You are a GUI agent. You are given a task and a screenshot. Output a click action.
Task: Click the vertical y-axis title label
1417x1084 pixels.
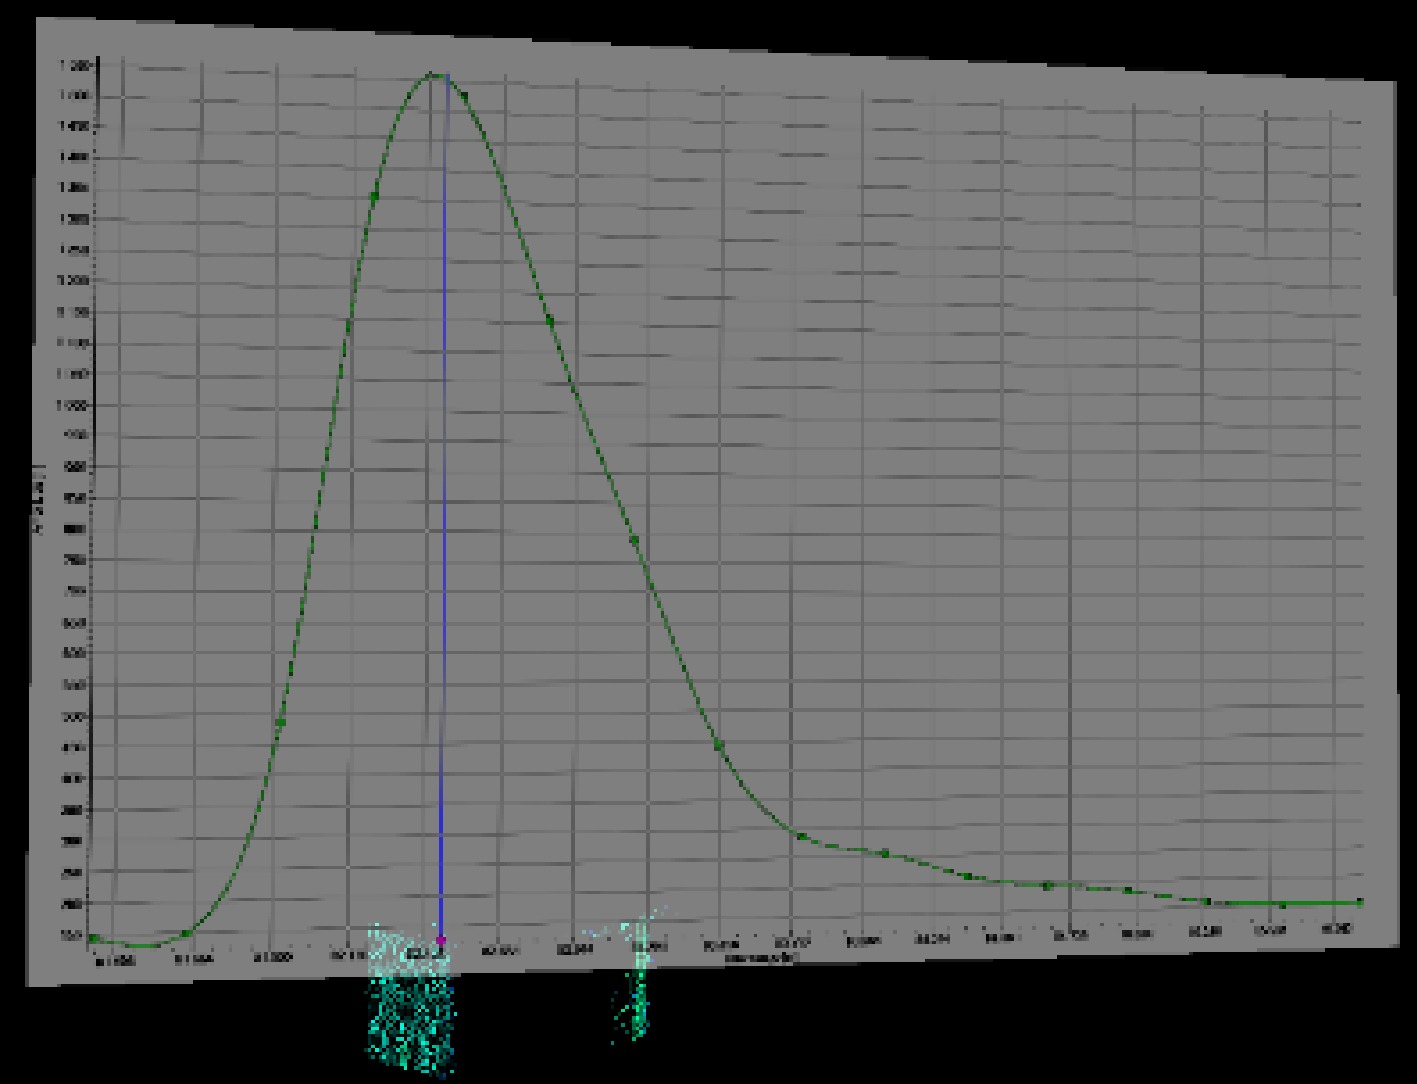coord(40,499)
